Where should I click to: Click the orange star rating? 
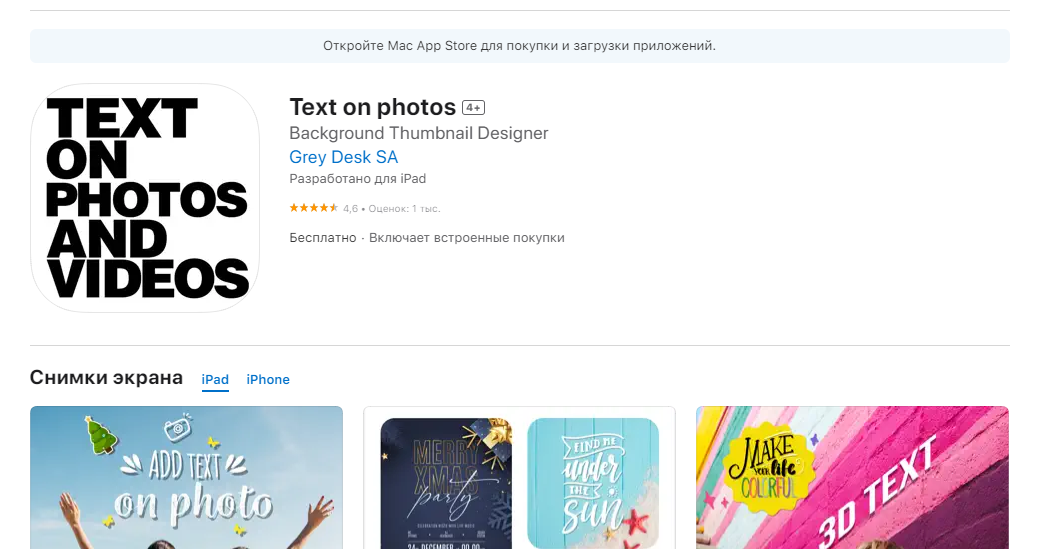314,209
